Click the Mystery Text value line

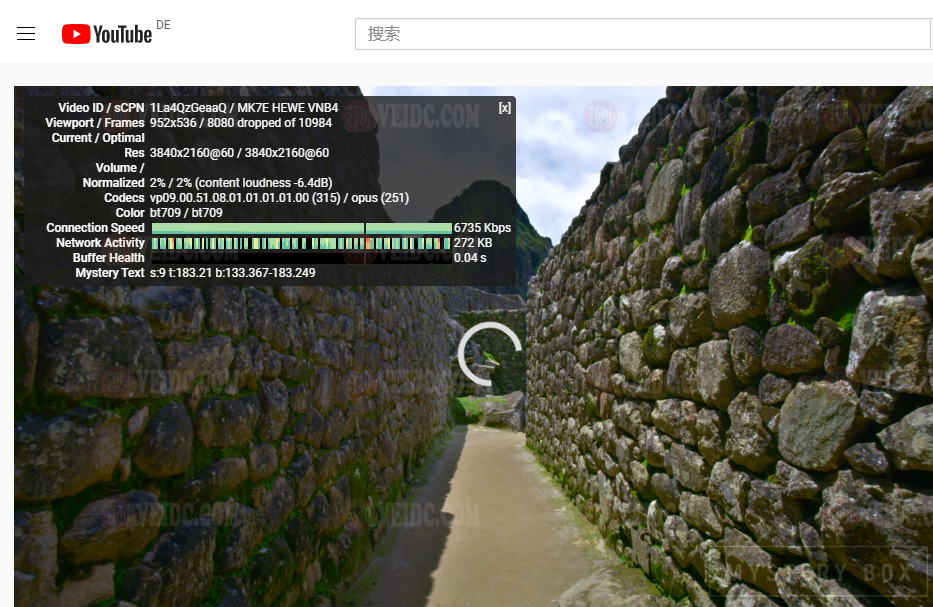click(x=232, y=273)
